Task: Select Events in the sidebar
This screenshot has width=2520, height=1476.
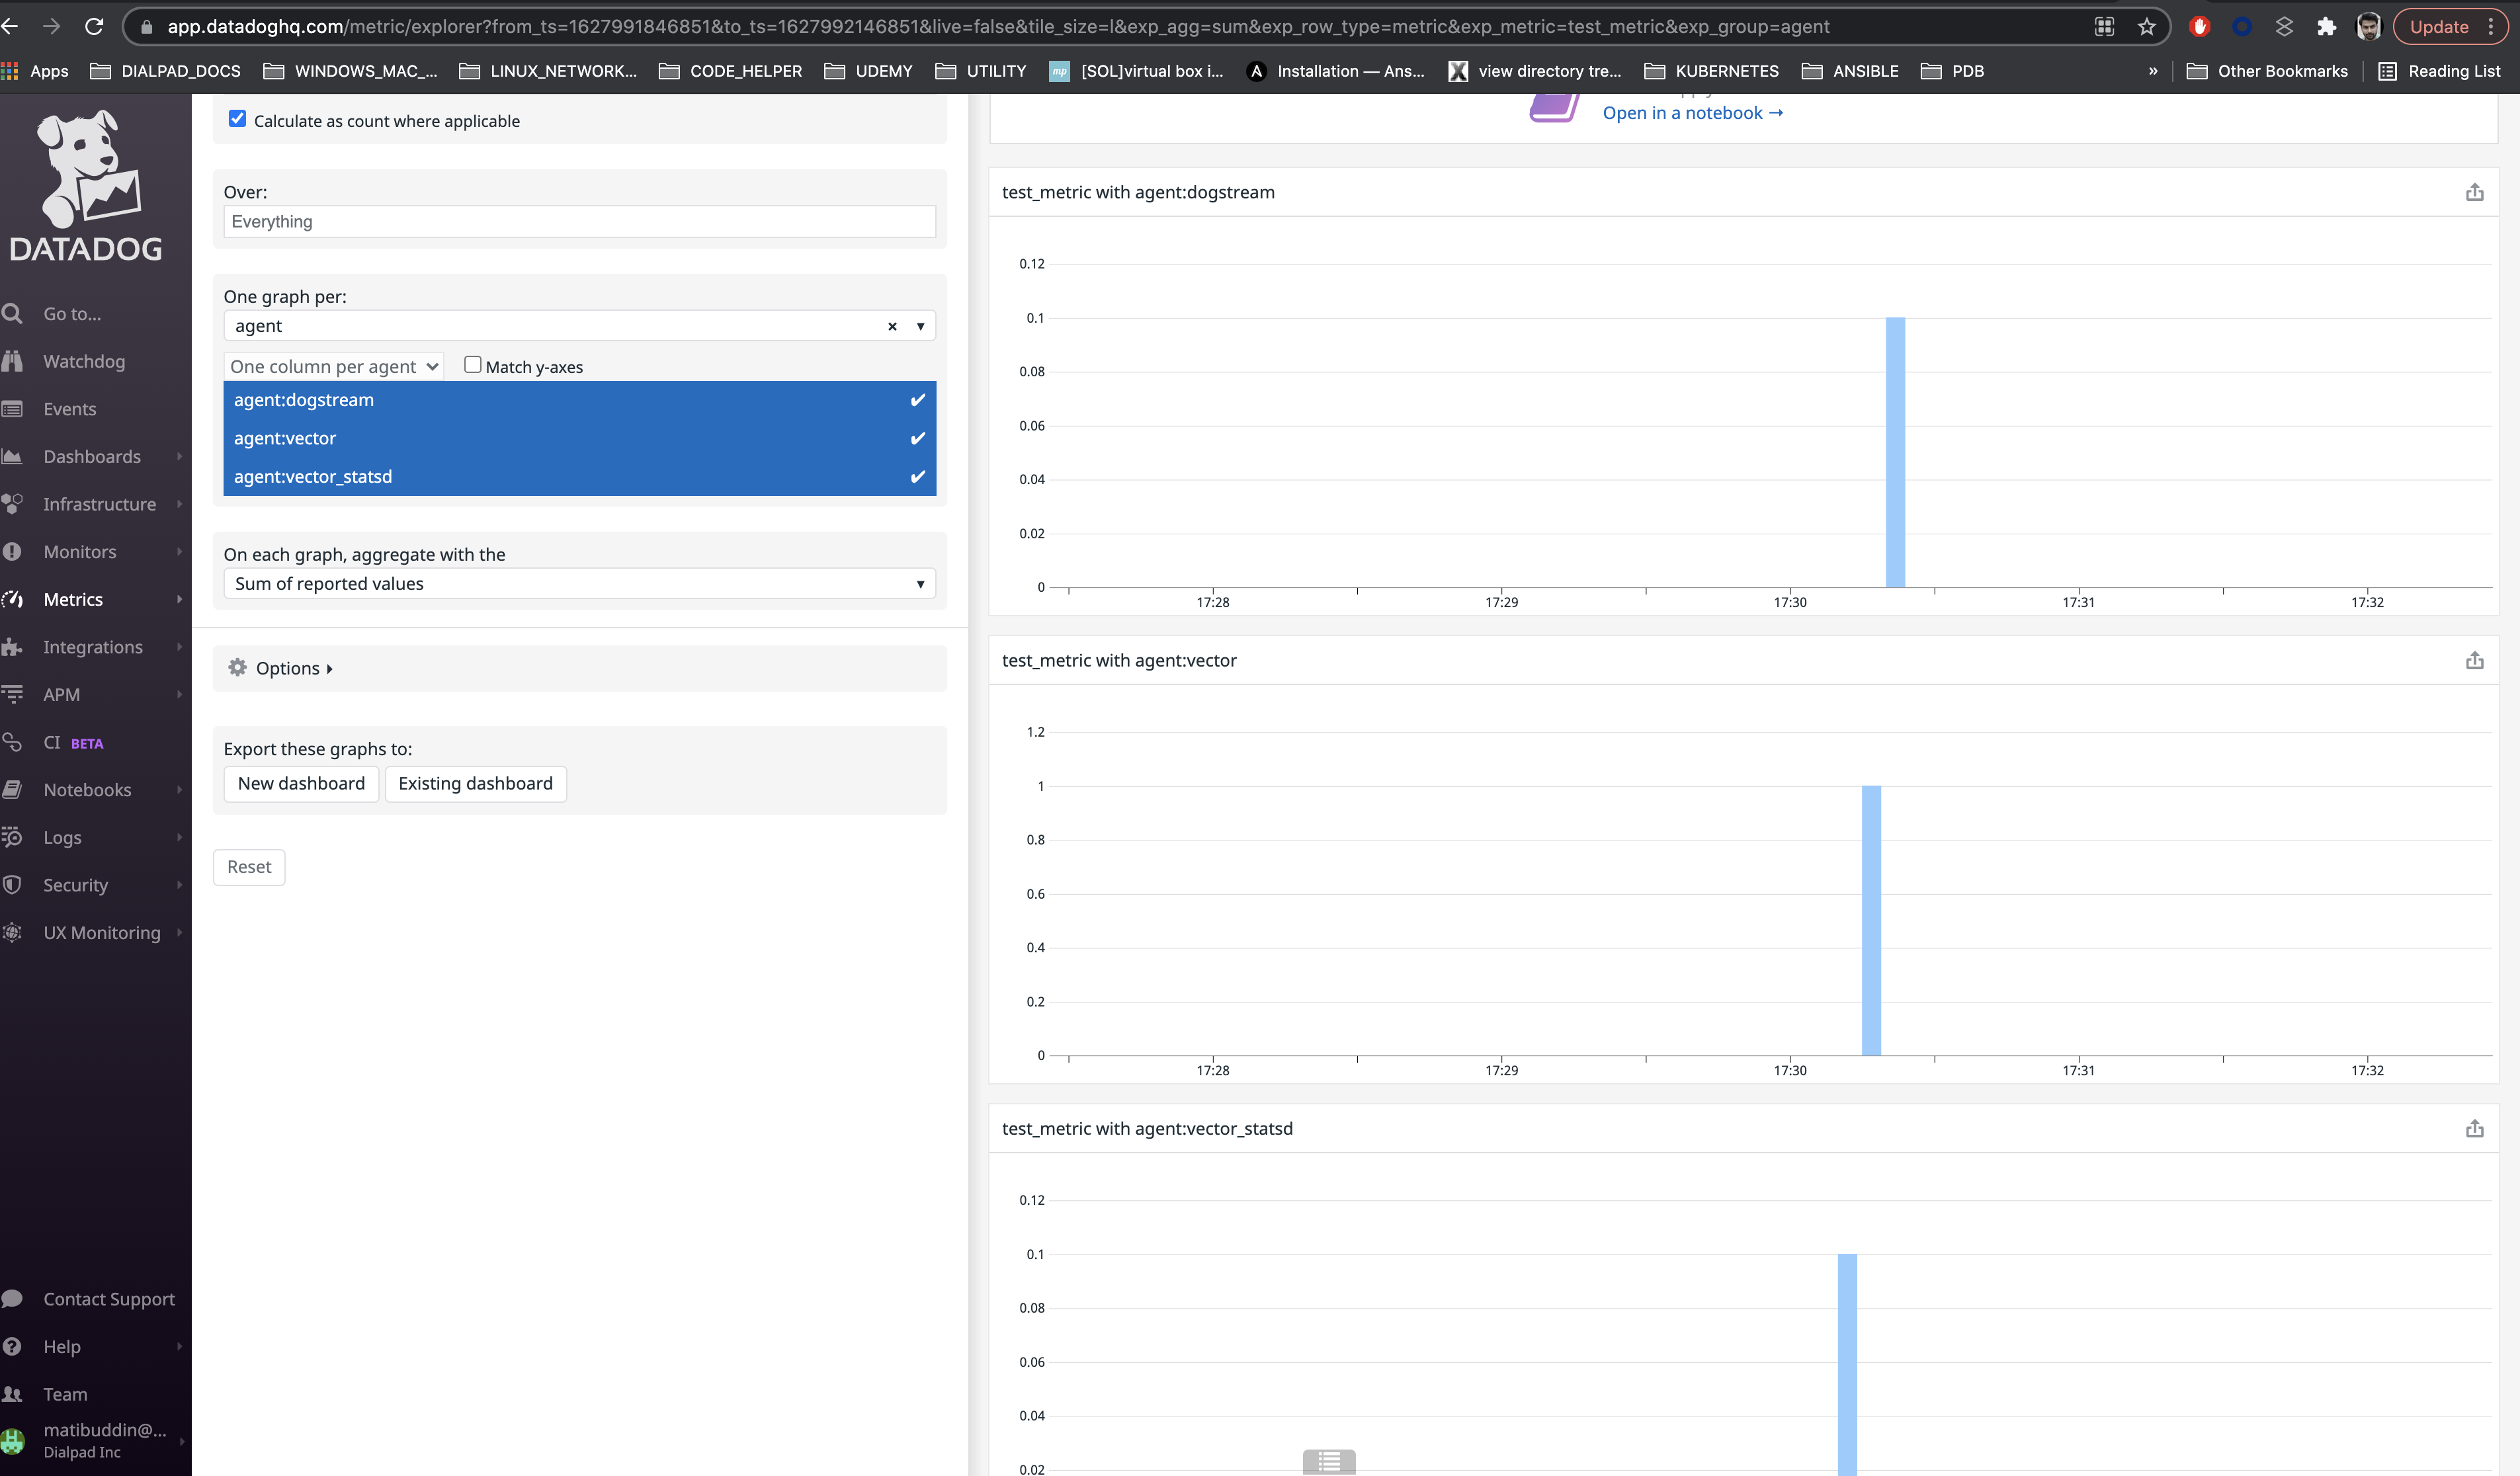Action: 69,408
